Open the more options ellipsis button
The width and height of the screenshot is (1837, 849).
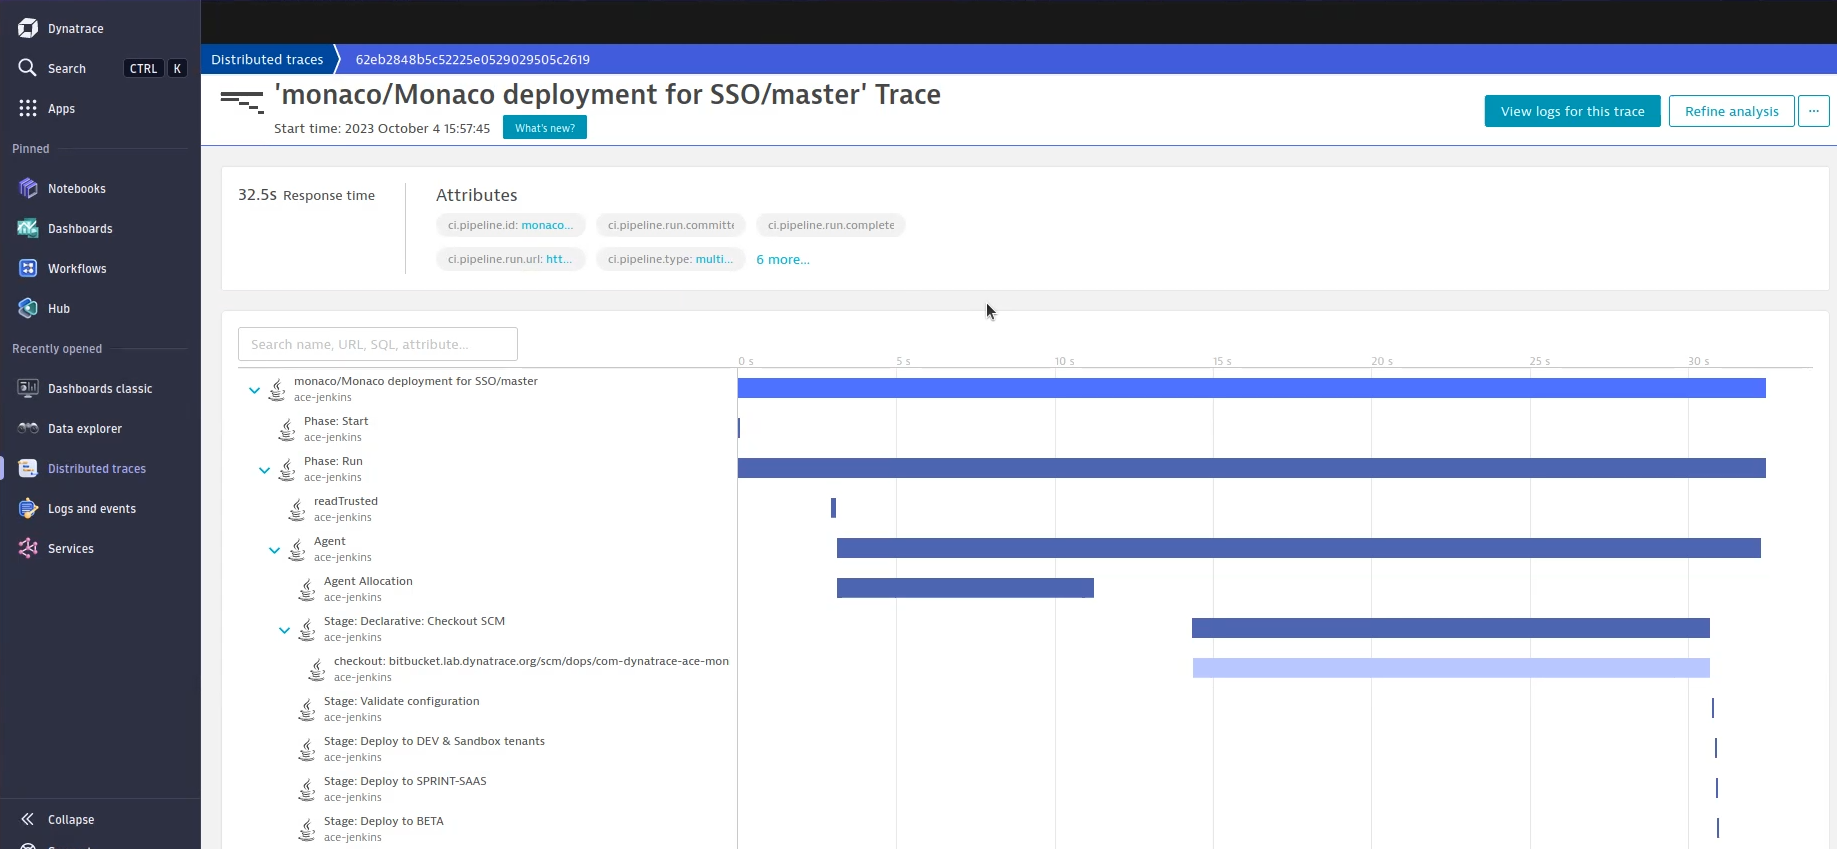(1813, 111)
